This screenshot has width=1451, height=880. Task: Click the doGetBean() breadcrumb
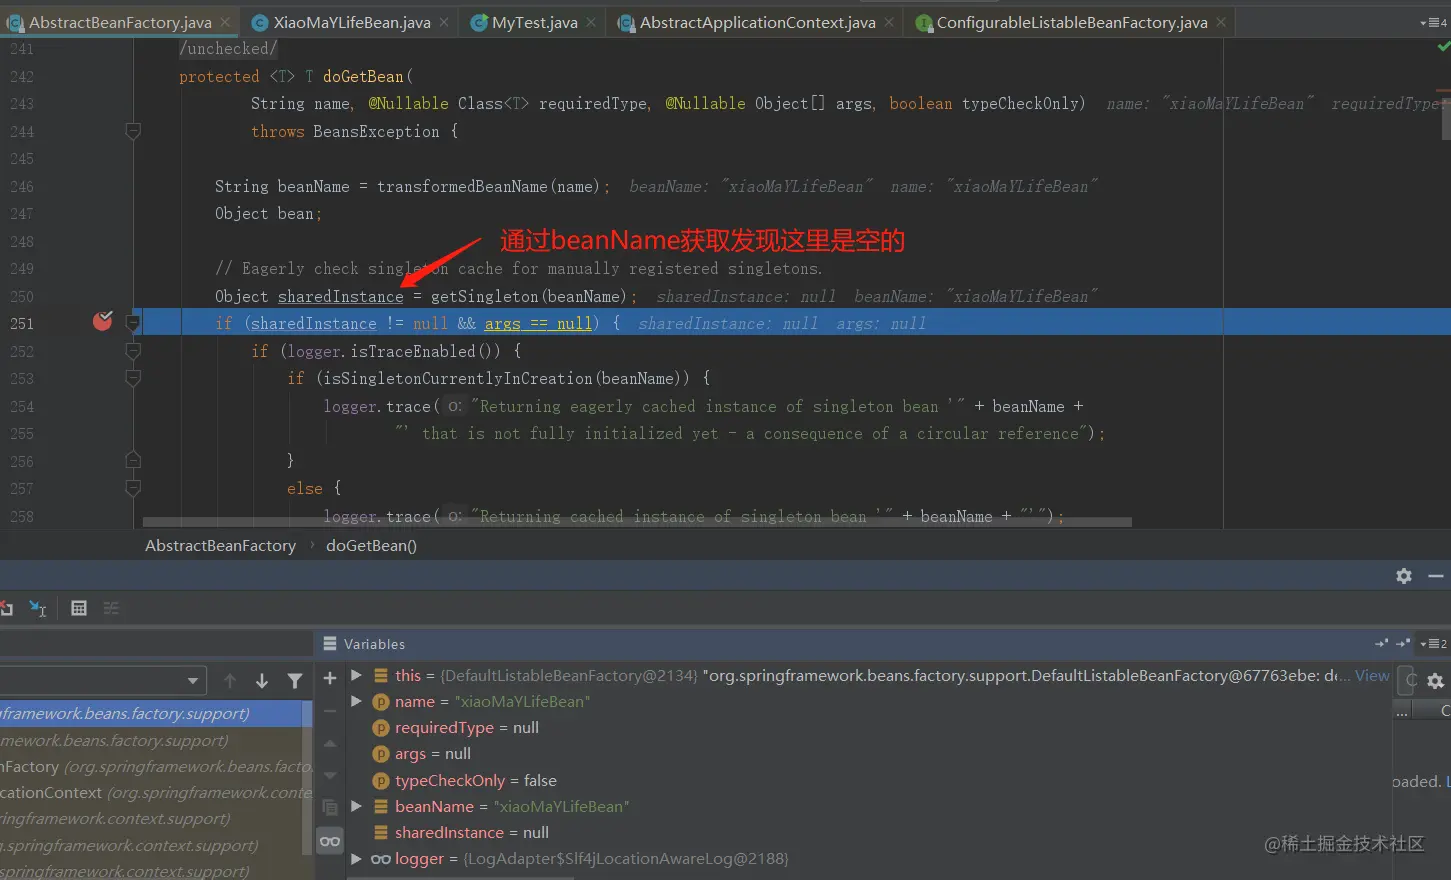click(x=371, y=545)
